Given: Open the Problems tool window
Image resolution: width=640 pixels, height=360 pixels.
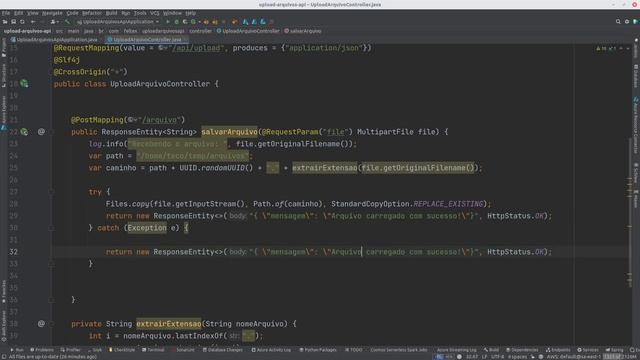Looking at the screenshot, I should pyautogui.click(x=42, y=350).
